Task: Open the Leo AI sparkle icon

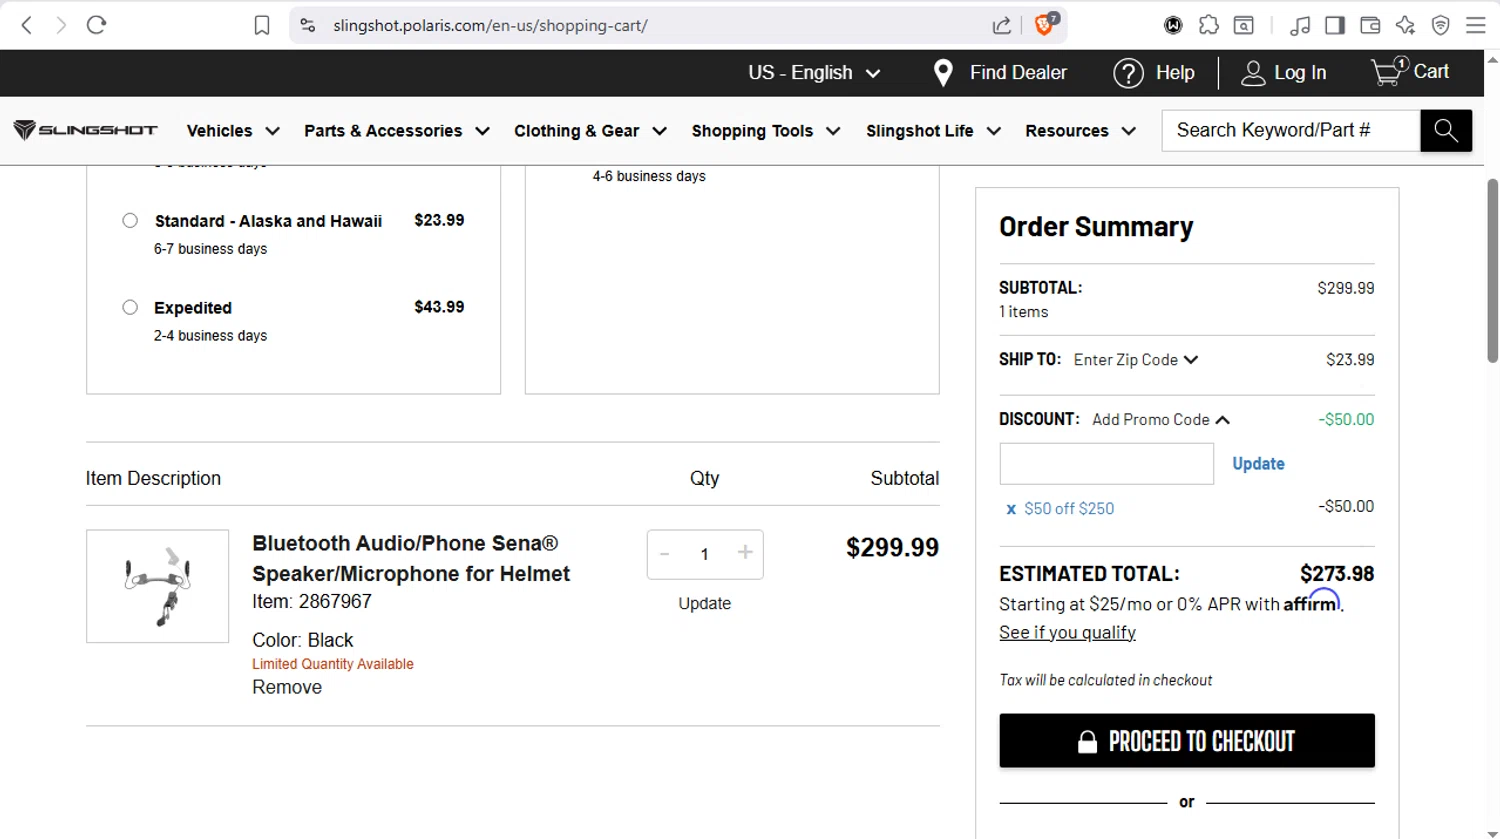Action: (1405, 25)
